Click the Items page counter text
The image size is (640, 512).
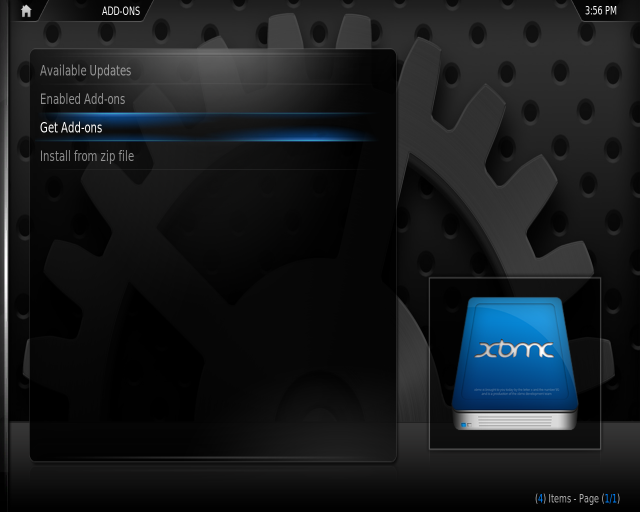click(x=577, y=499)
